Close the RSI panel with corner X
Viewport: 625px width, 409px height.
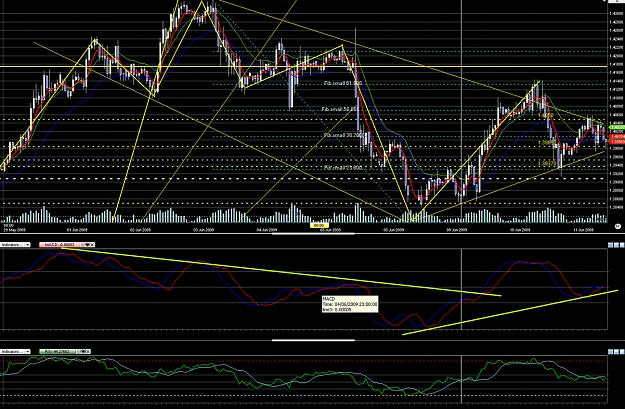click(622, 352)
